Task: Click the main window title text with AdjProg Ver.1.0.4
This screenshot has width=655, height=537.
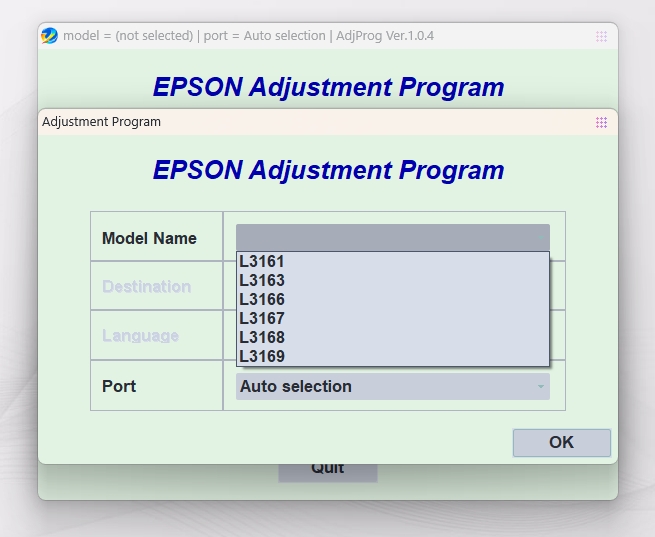Action: tap(249, 36)
